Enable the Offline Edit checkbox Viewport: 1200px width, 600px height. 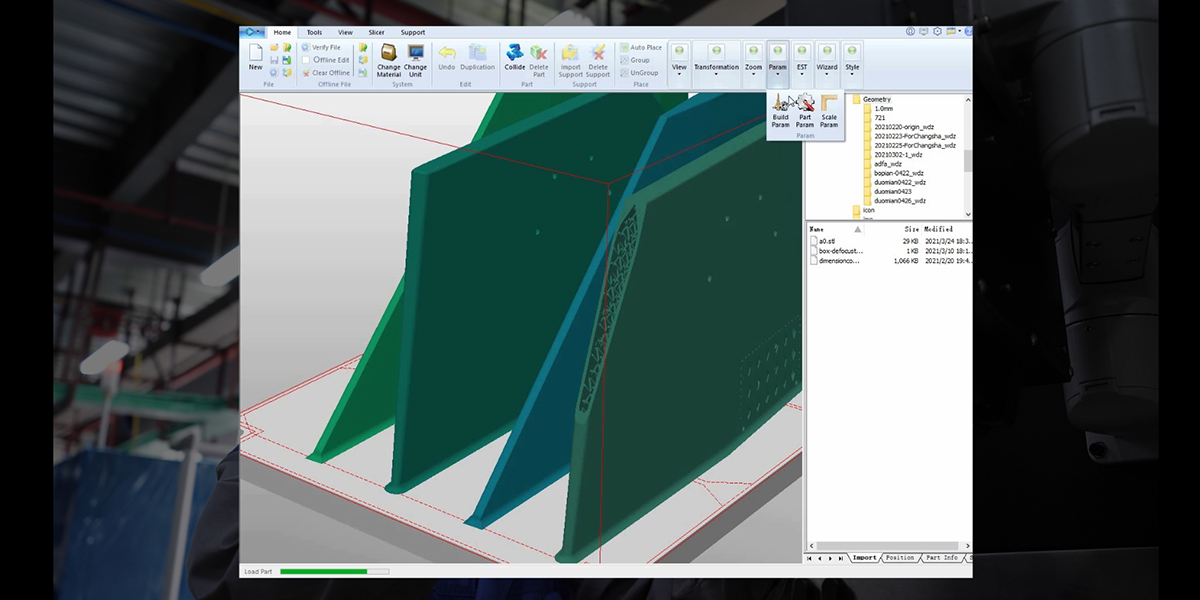coord(306,60)
